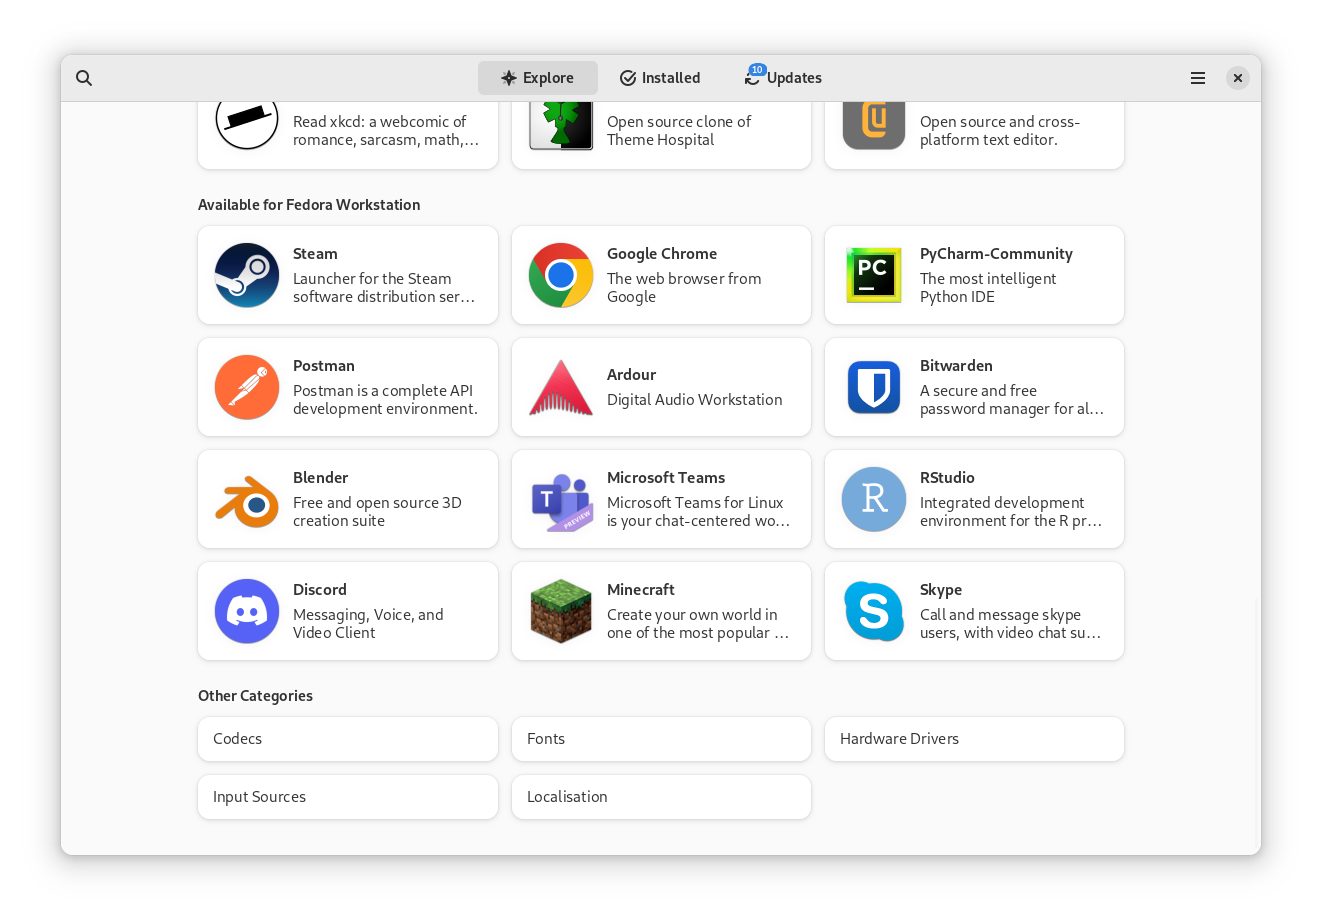Click the RStudio blue R icon
The width and height of the screenshot is (1322, 922).
click(874, 499)
